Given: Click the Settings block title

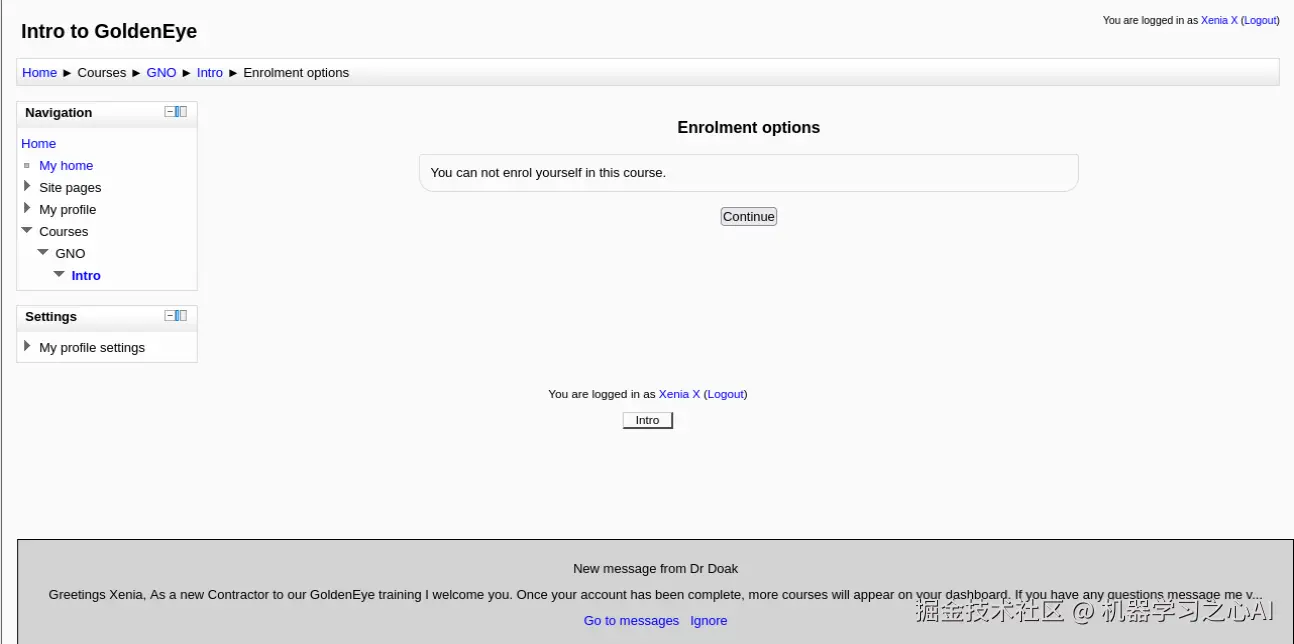Looking at the screenshot, I should [x=51, y=316].
